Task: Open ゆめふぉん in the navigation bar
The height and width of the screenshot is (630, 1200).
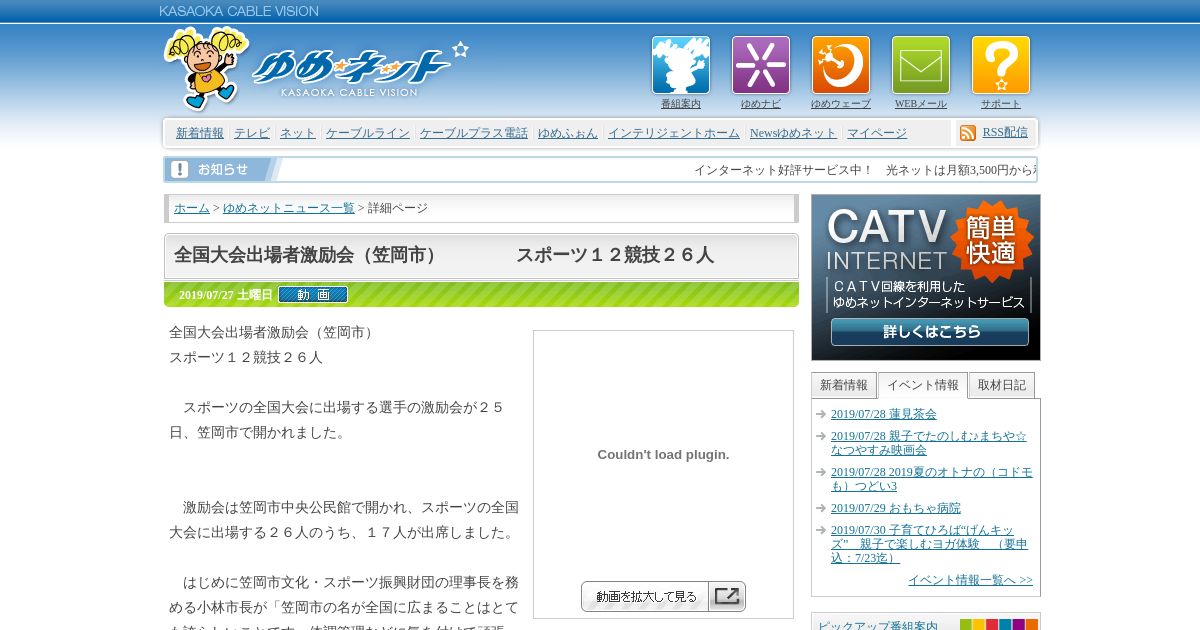Action: (568, 133)
